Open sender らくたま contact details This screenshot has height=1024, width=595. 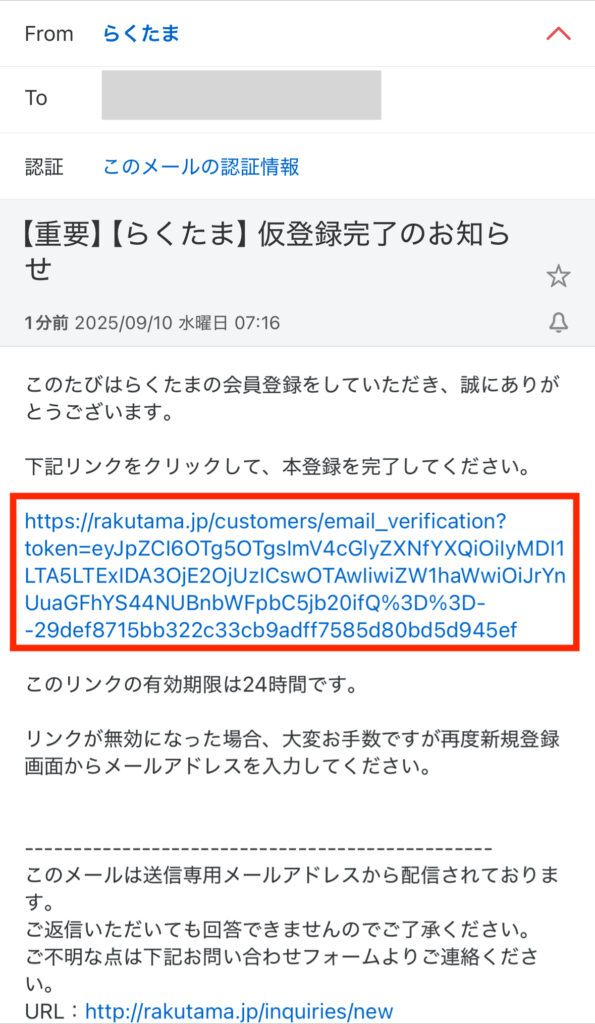pos(141,33)
